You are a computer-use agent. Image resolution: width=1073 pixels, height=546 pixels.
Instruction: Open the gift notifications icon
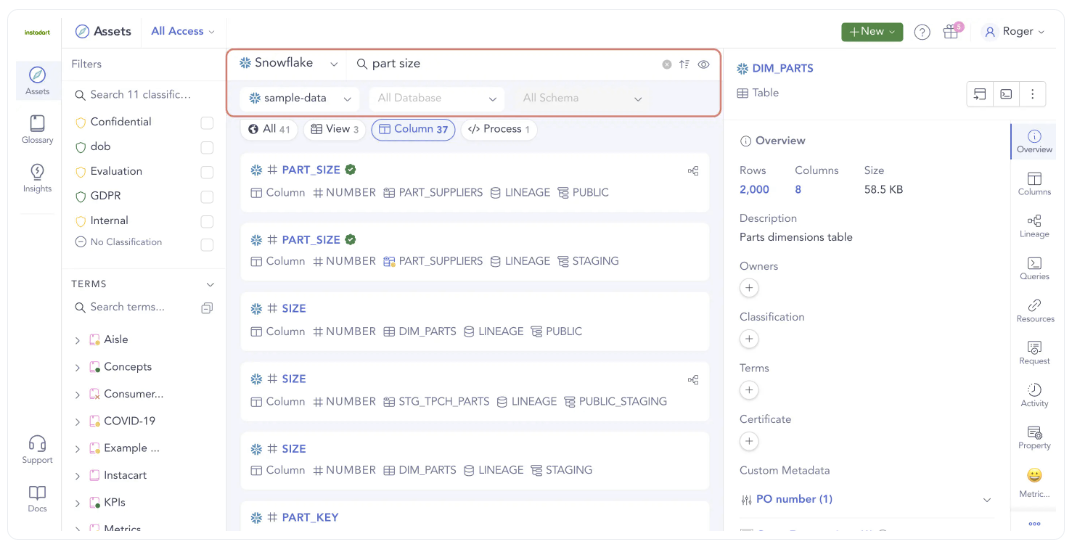[x=951, y=32]
